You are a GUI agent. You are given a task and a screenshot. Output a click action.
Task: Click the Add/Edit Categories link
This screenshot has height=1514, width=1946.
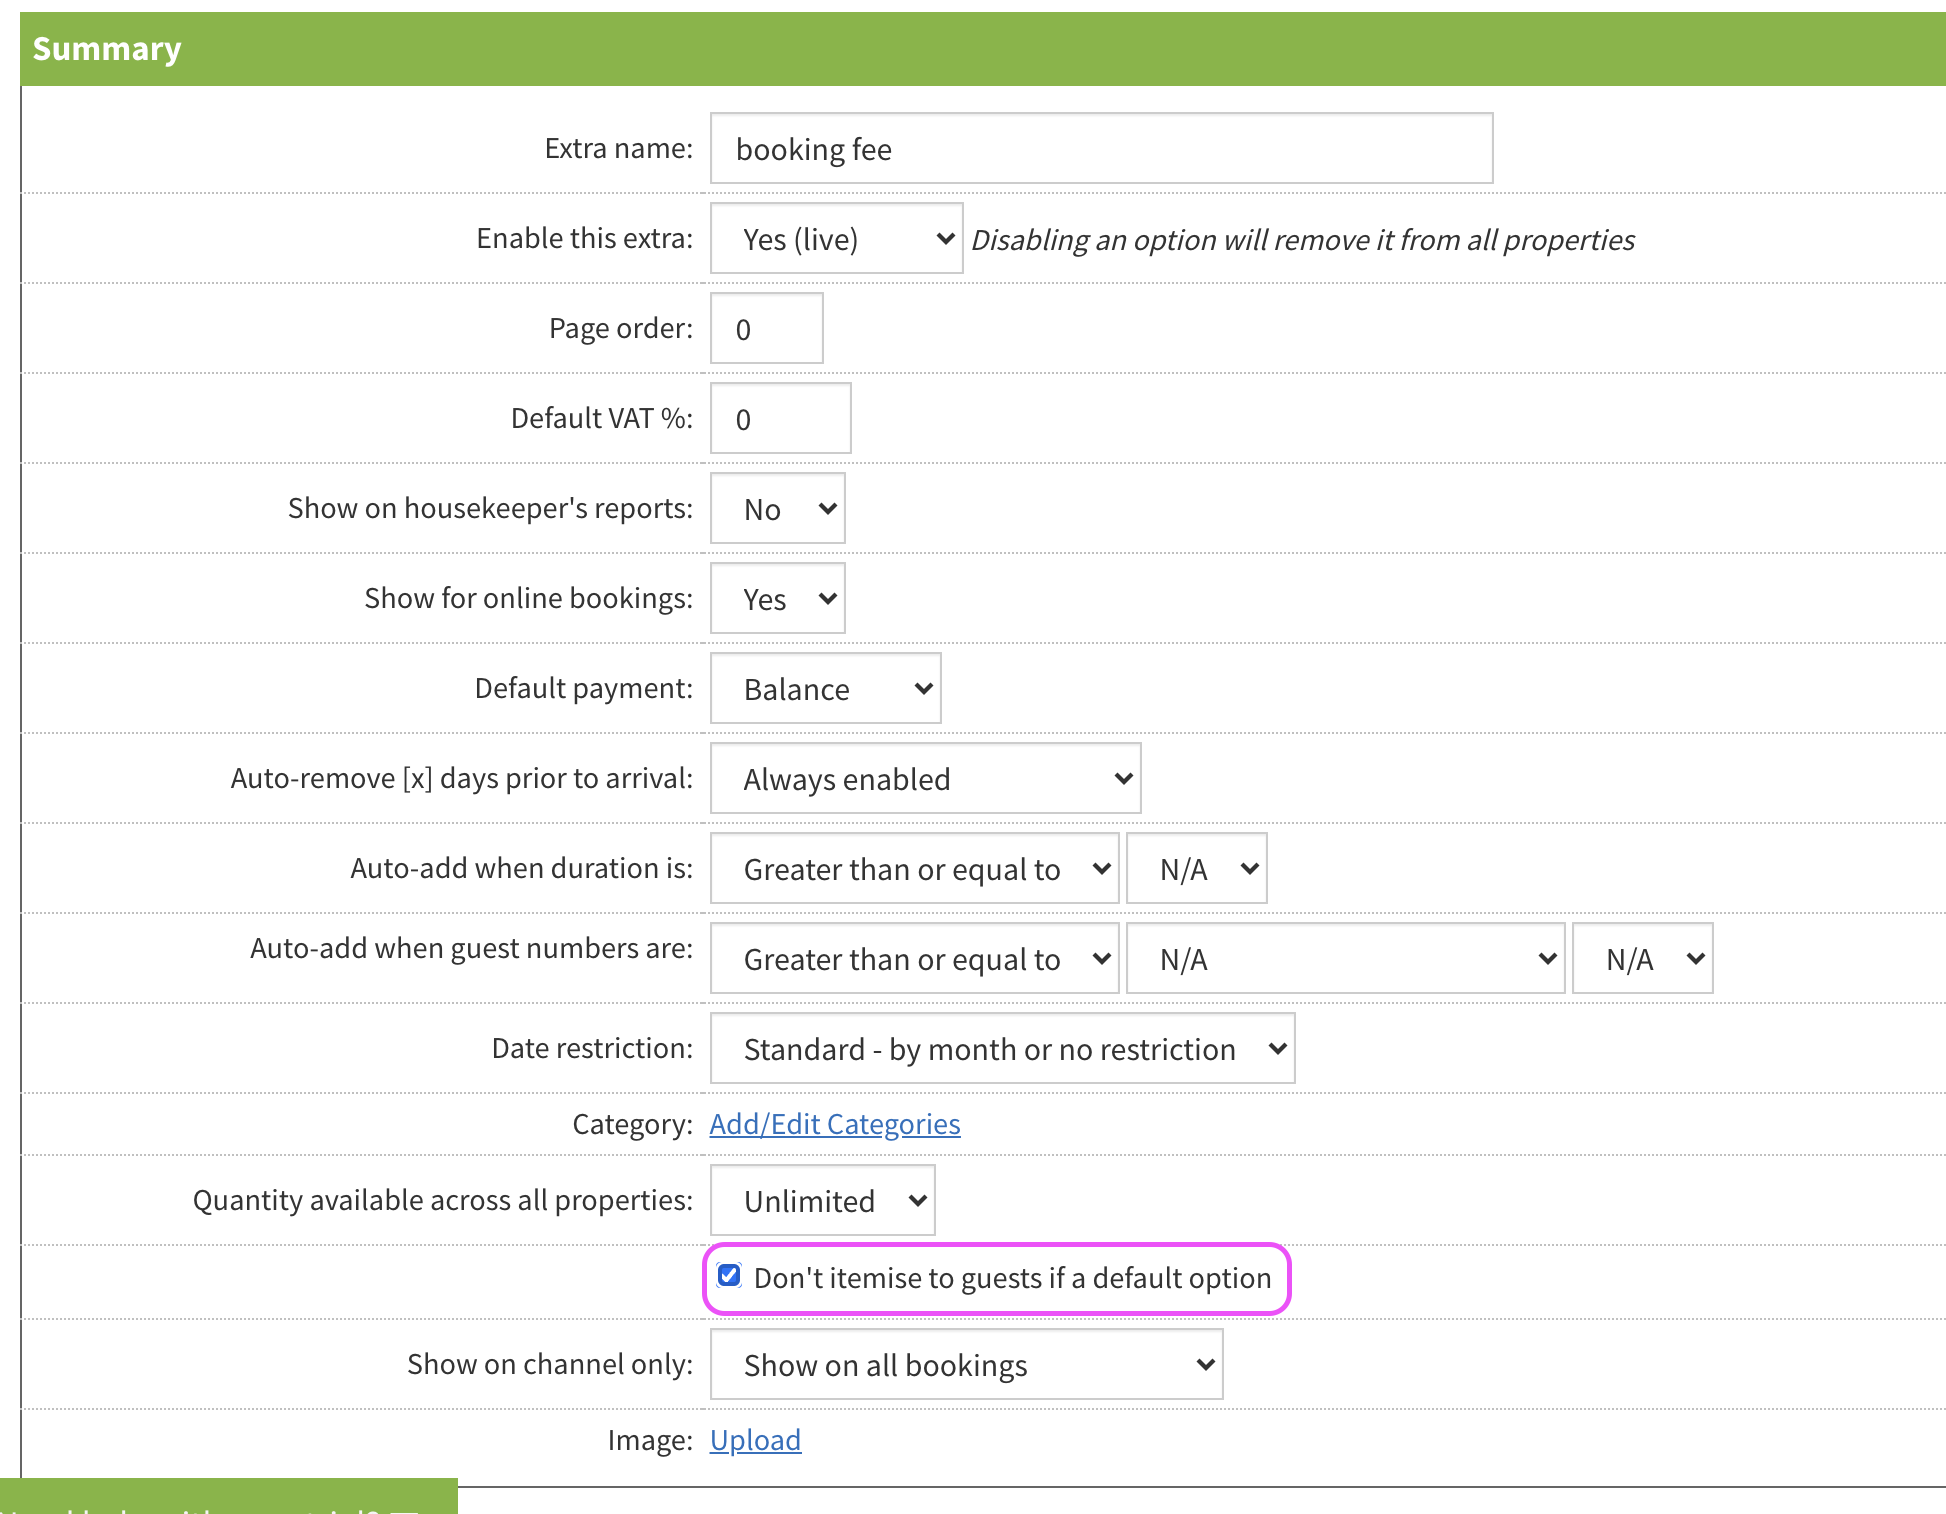[x=835, y=1124]
